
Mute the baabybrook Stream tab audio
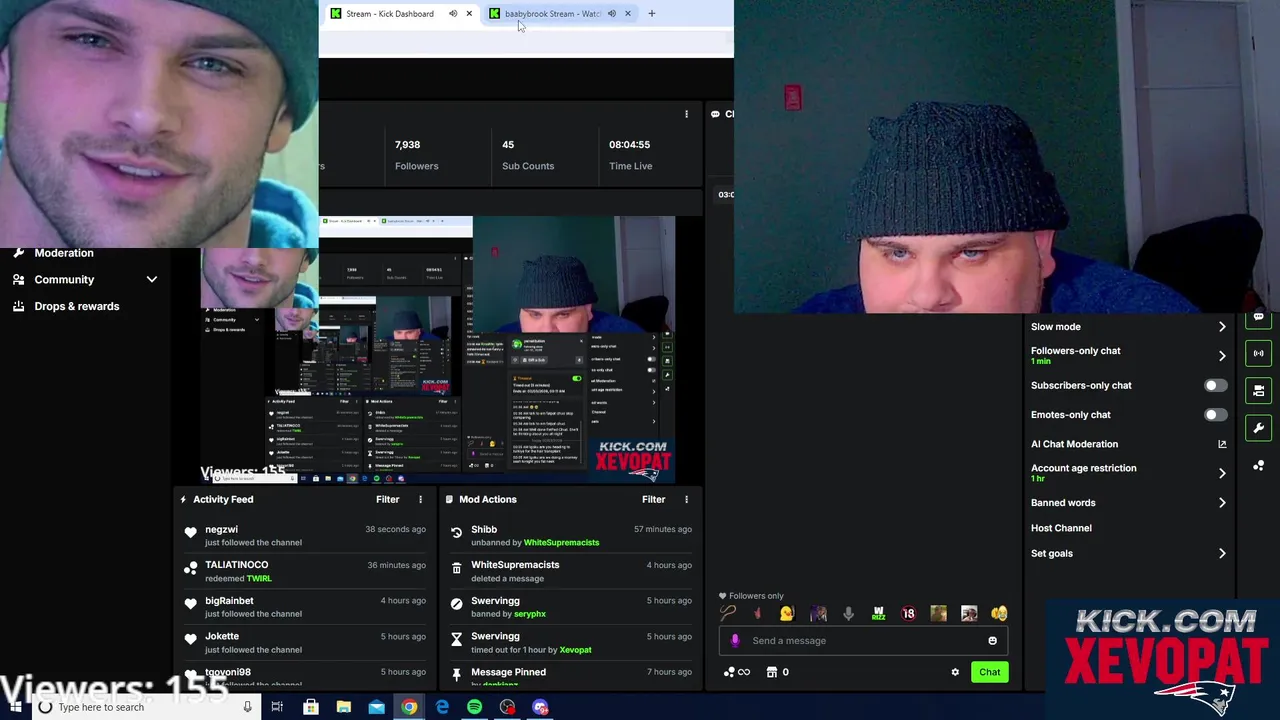[x=611, y=14]
